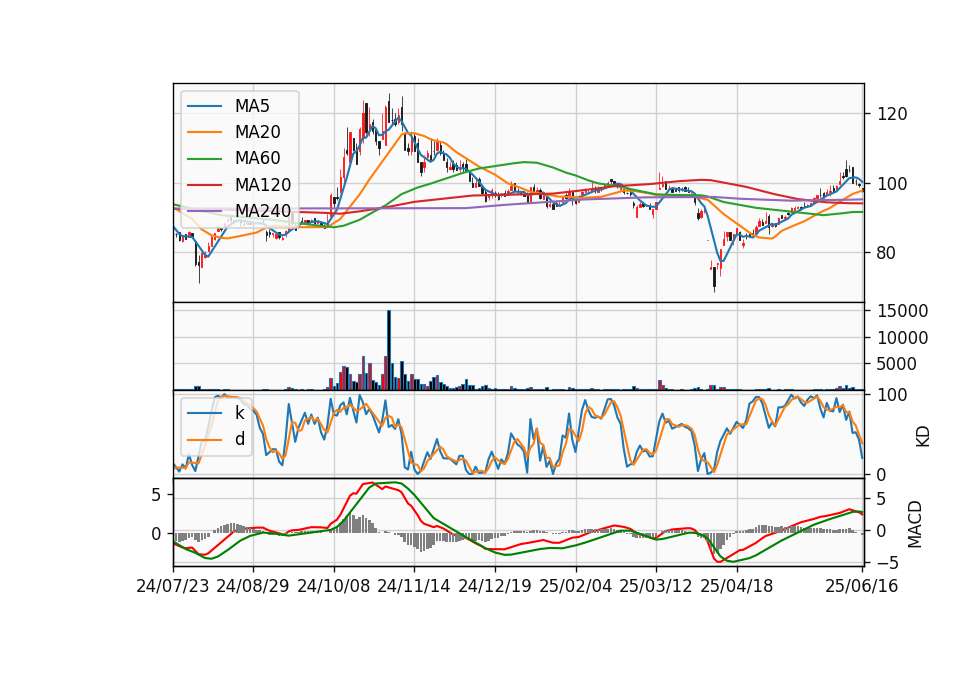Click the MA5 legend label
Screen dimensions: 960x690
pyautogui.click(x=252, y=106)
